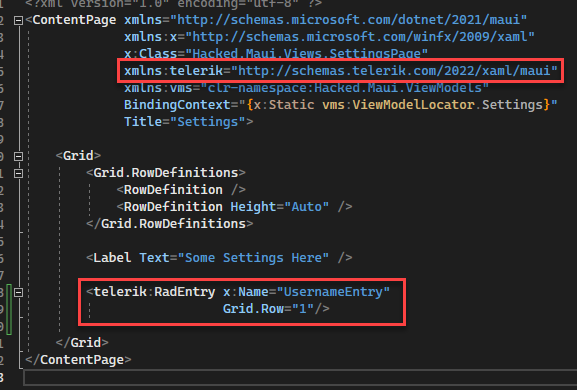Click the RadEntry tag name
Image resolution: width=577 pixels, height=390 pixels.
click(184, 292)
